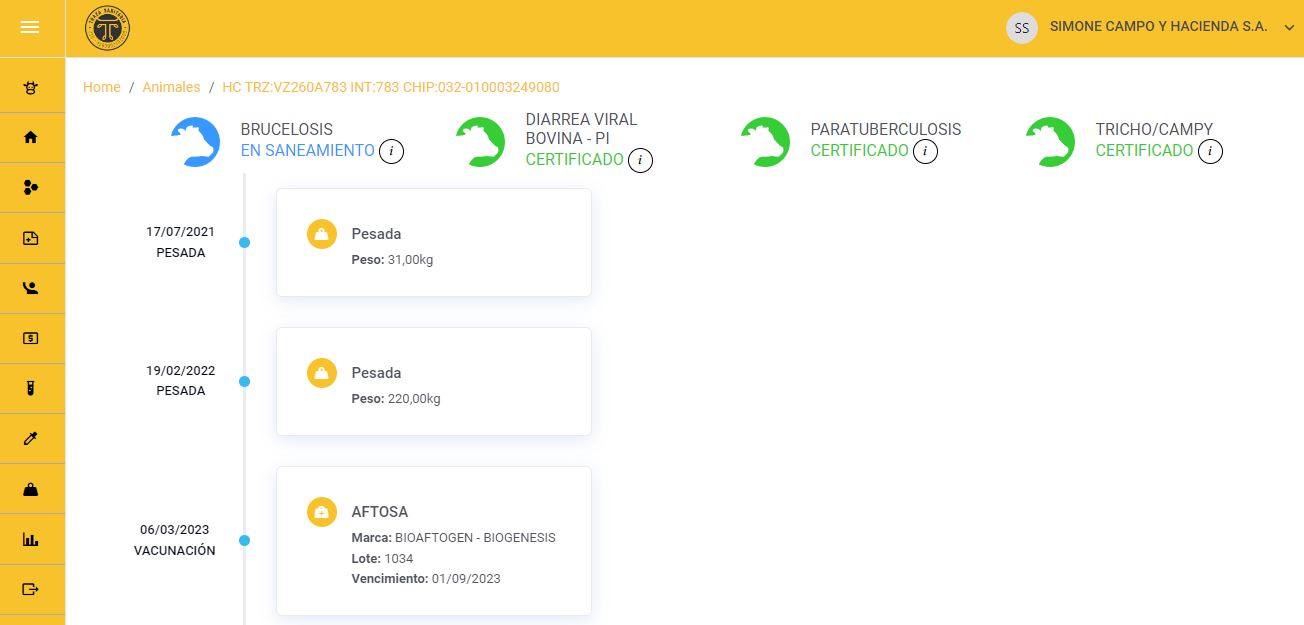Select the 19/02/2022 timeline dot
Image resolution: width=1304 pixels, height=625 pixels.
click(x=245, y=381)
